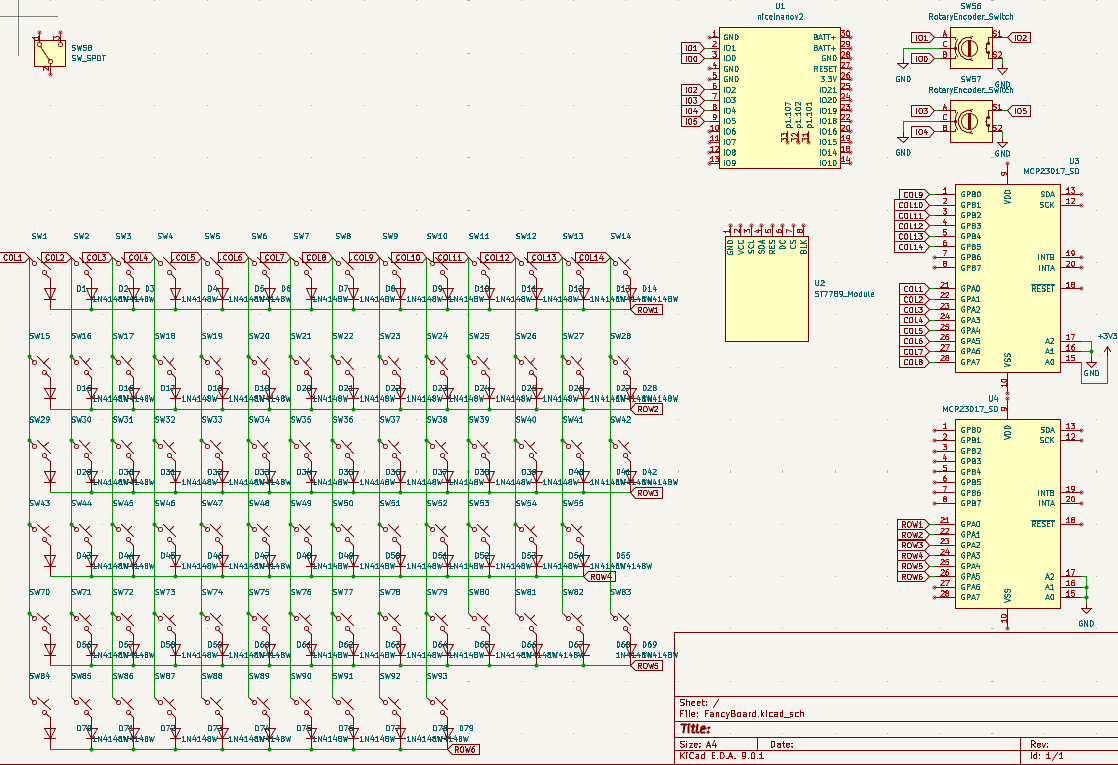Select the ROW6 label at matrix bottom
Image resolution: width=1118 pixels, height=765 pixels.
[464, 750]
